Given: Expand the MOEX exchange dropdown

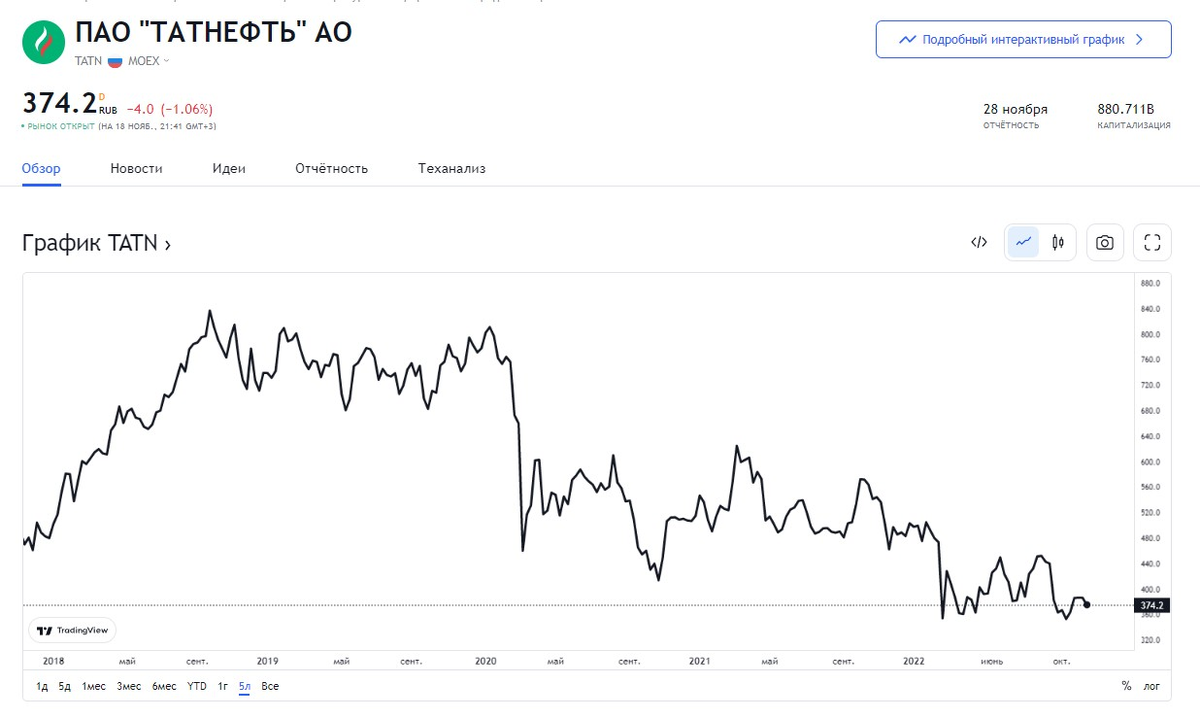Looking at the screenshot, I should pyautogui.click(x=149, y=61).
